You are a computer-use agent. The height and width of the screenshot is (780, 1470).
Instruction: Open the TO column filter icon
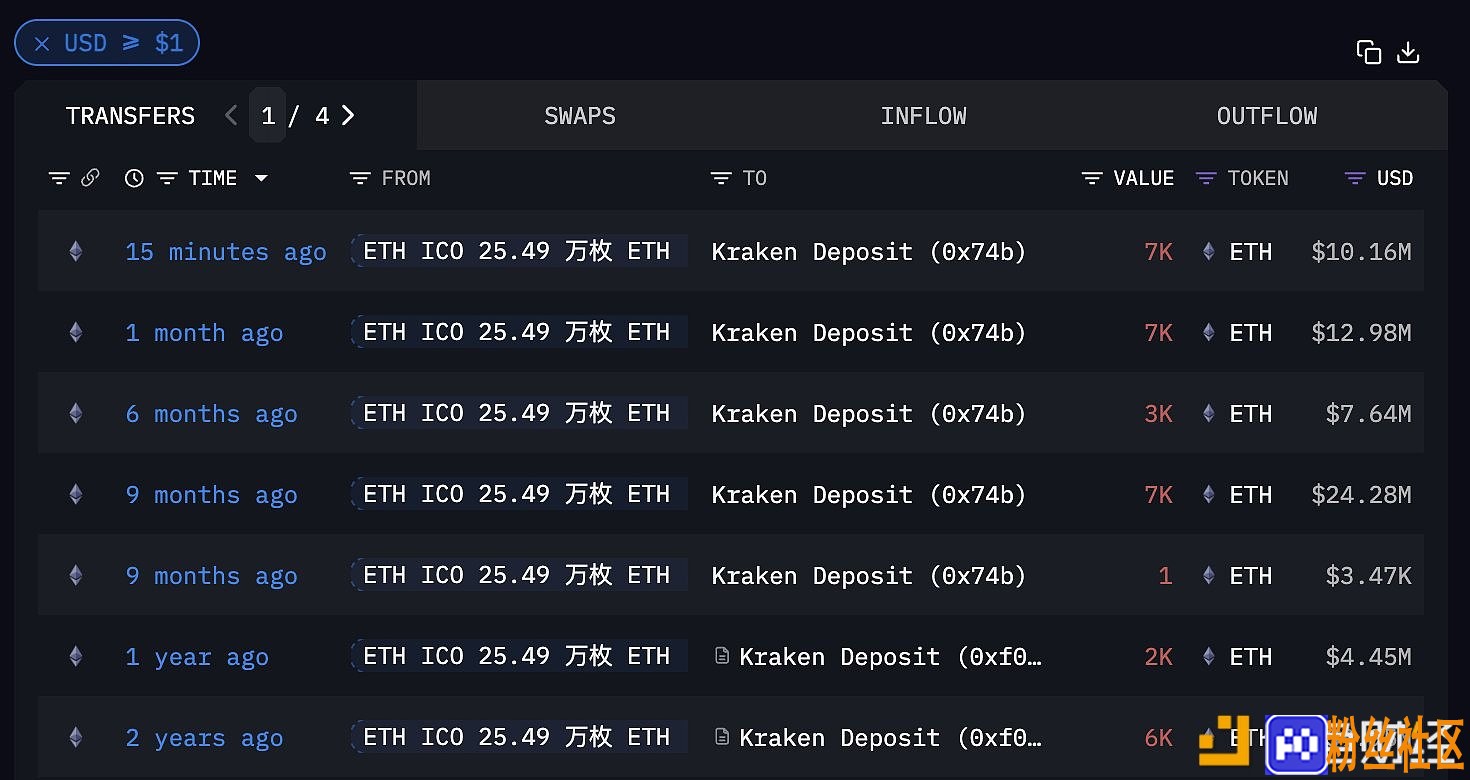(x=721, y=178)
